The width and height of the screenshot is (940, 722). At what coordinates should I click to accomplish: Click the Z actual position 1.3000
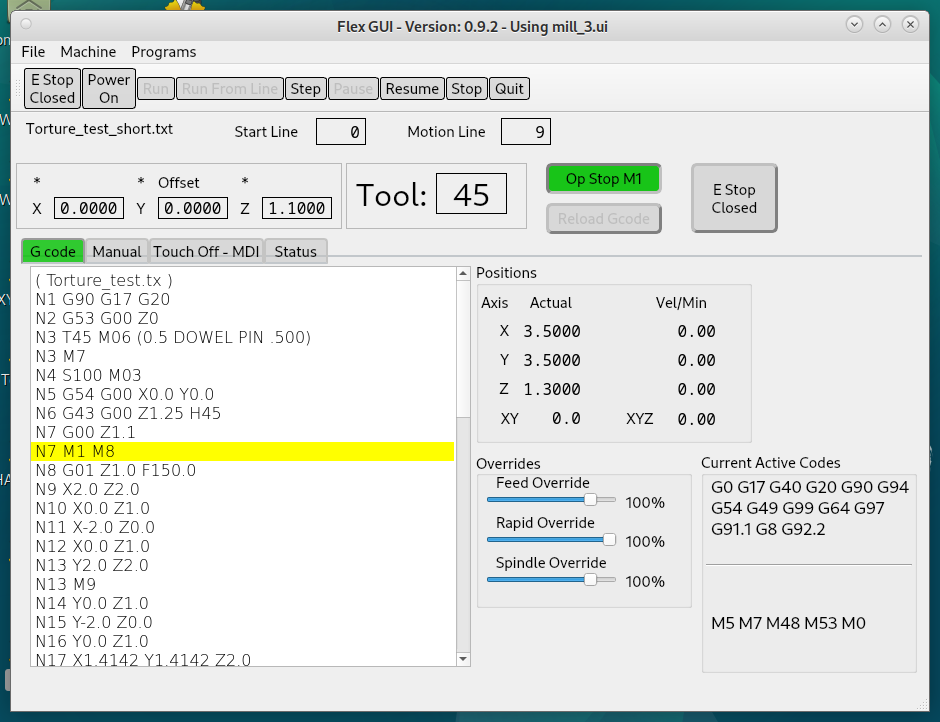tap(552, 390)
